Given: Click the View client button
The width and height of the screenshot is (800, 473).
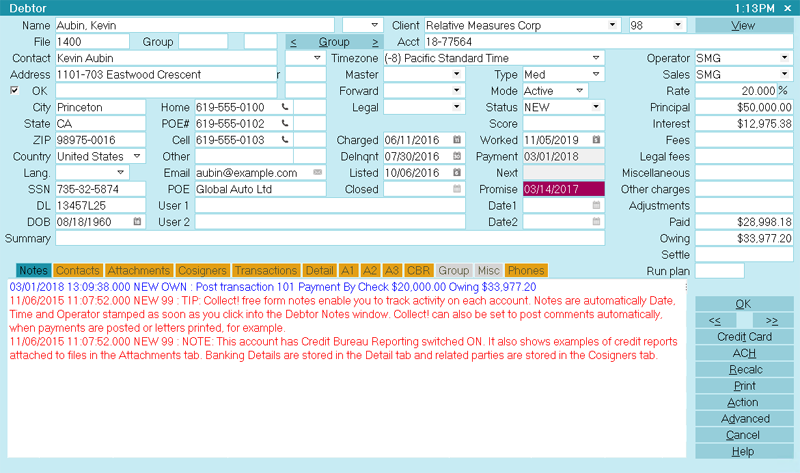Looking at the screenshot, I should [744, 26].
